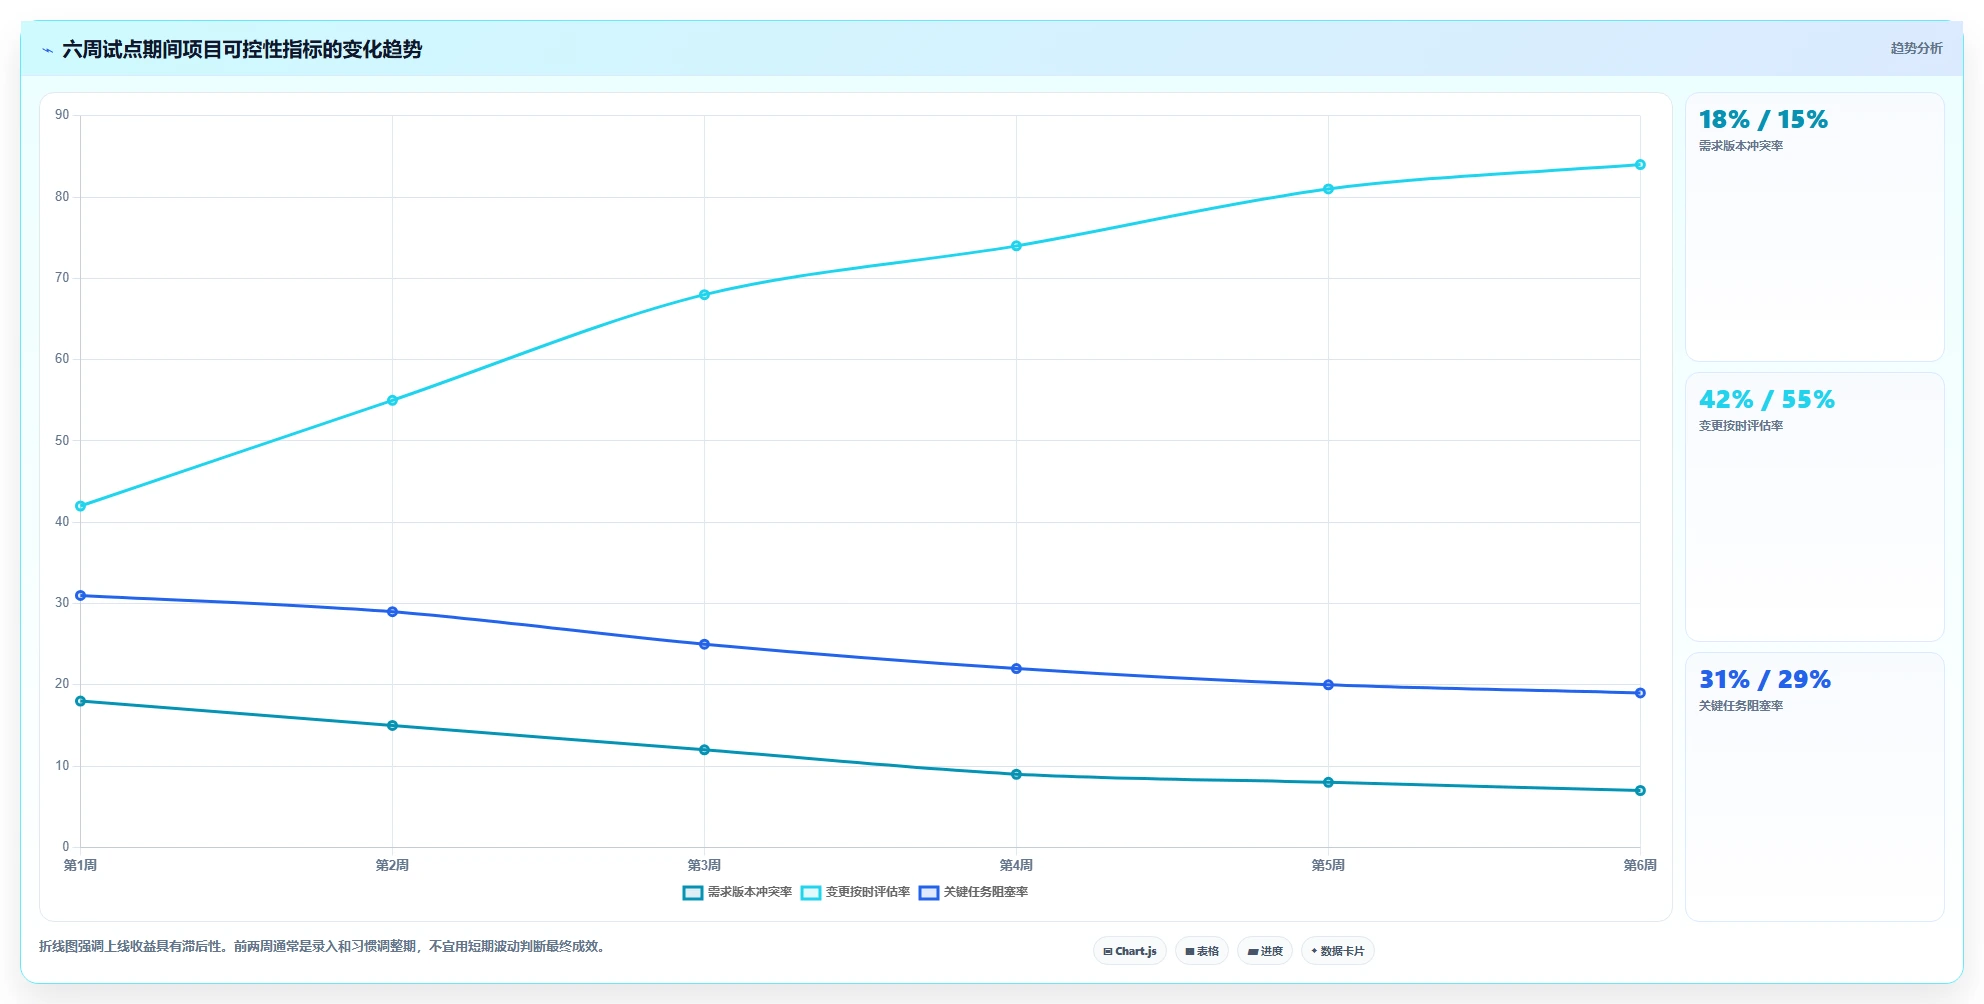The height and width of the screenshot is (1004, 1984).
Task: Click the 变更按时评估率 point at 第4周
Action: point(1016,246)
